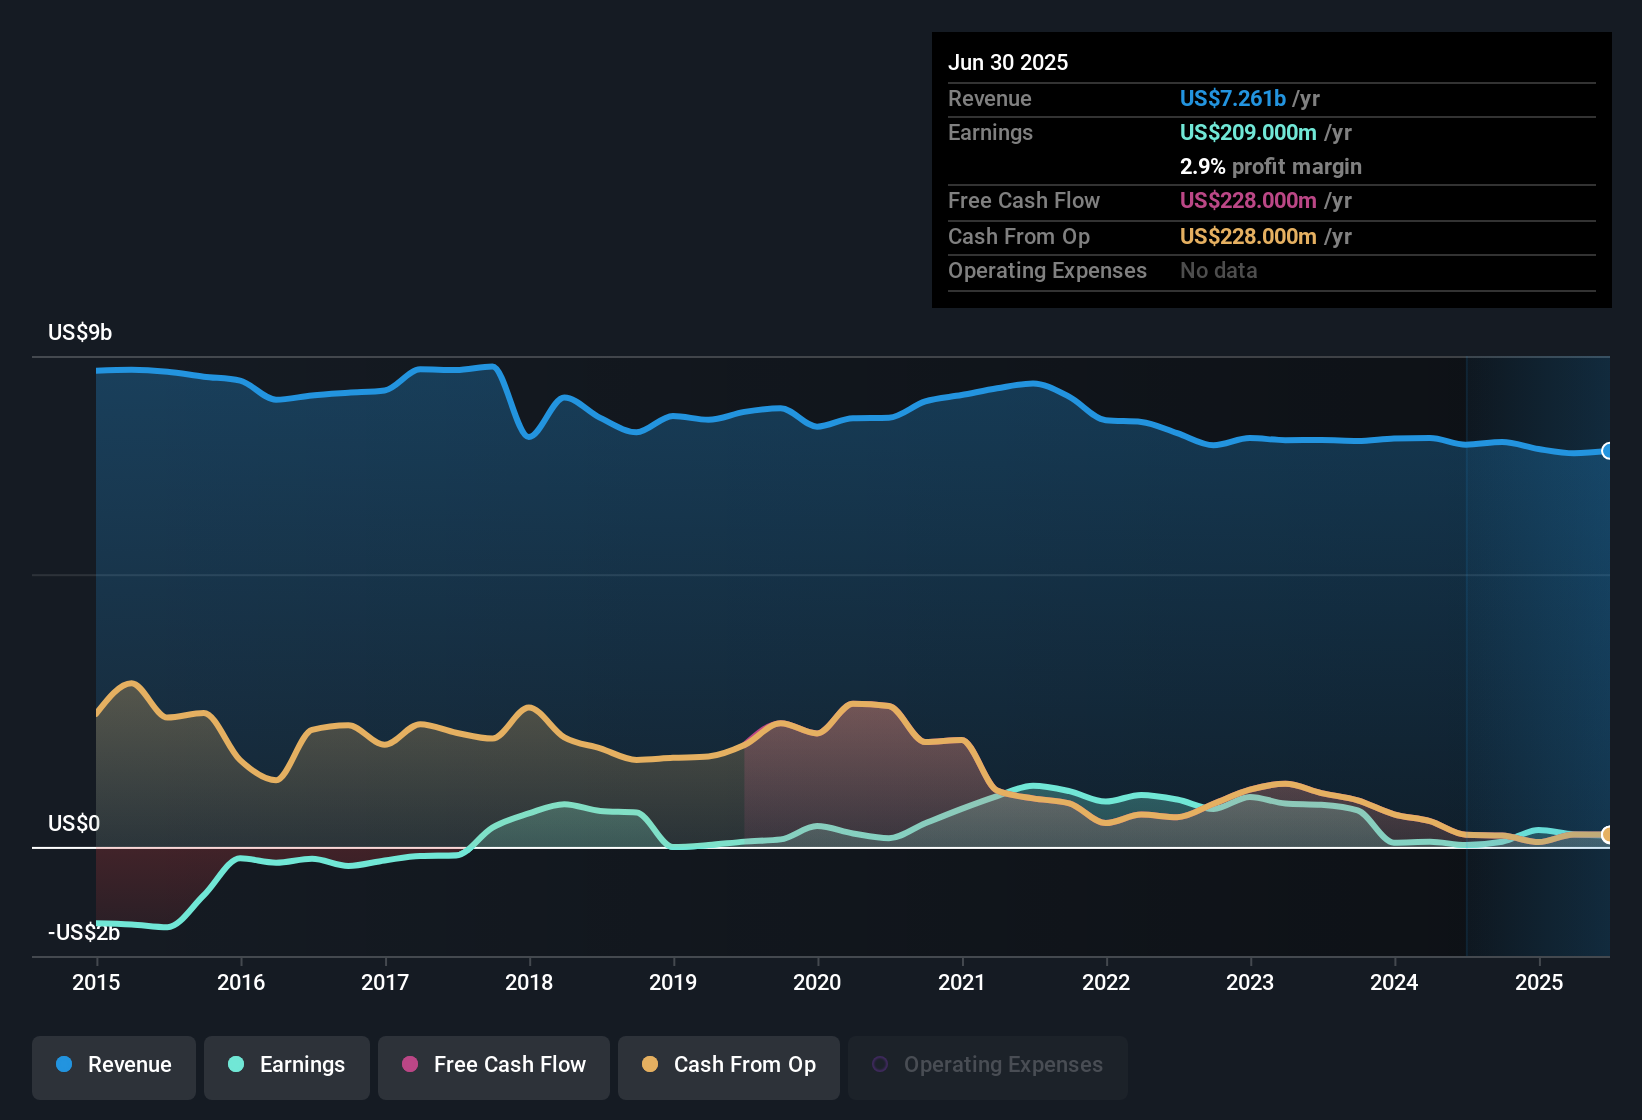
Task: Click the US$0 baseline label
Action: [74, 823]
